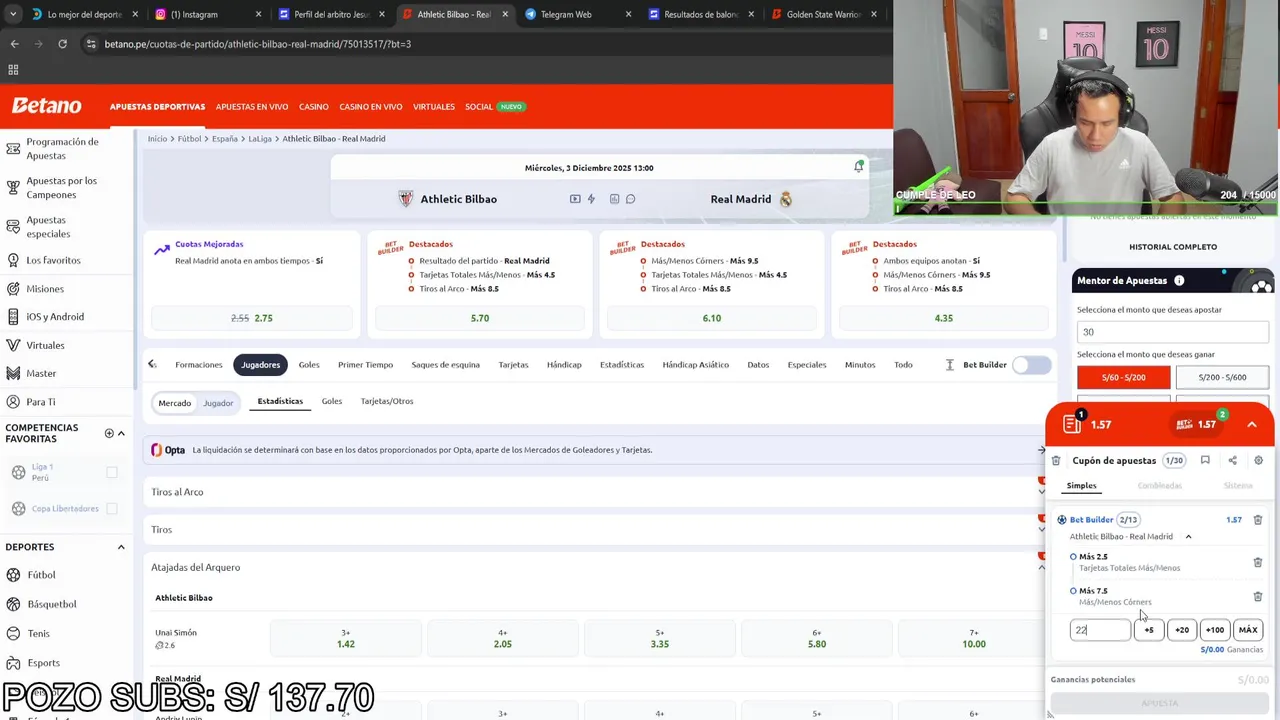Switch the toggle to Jugador view
Screen dimensions: 1280x720
coord(218,403)
